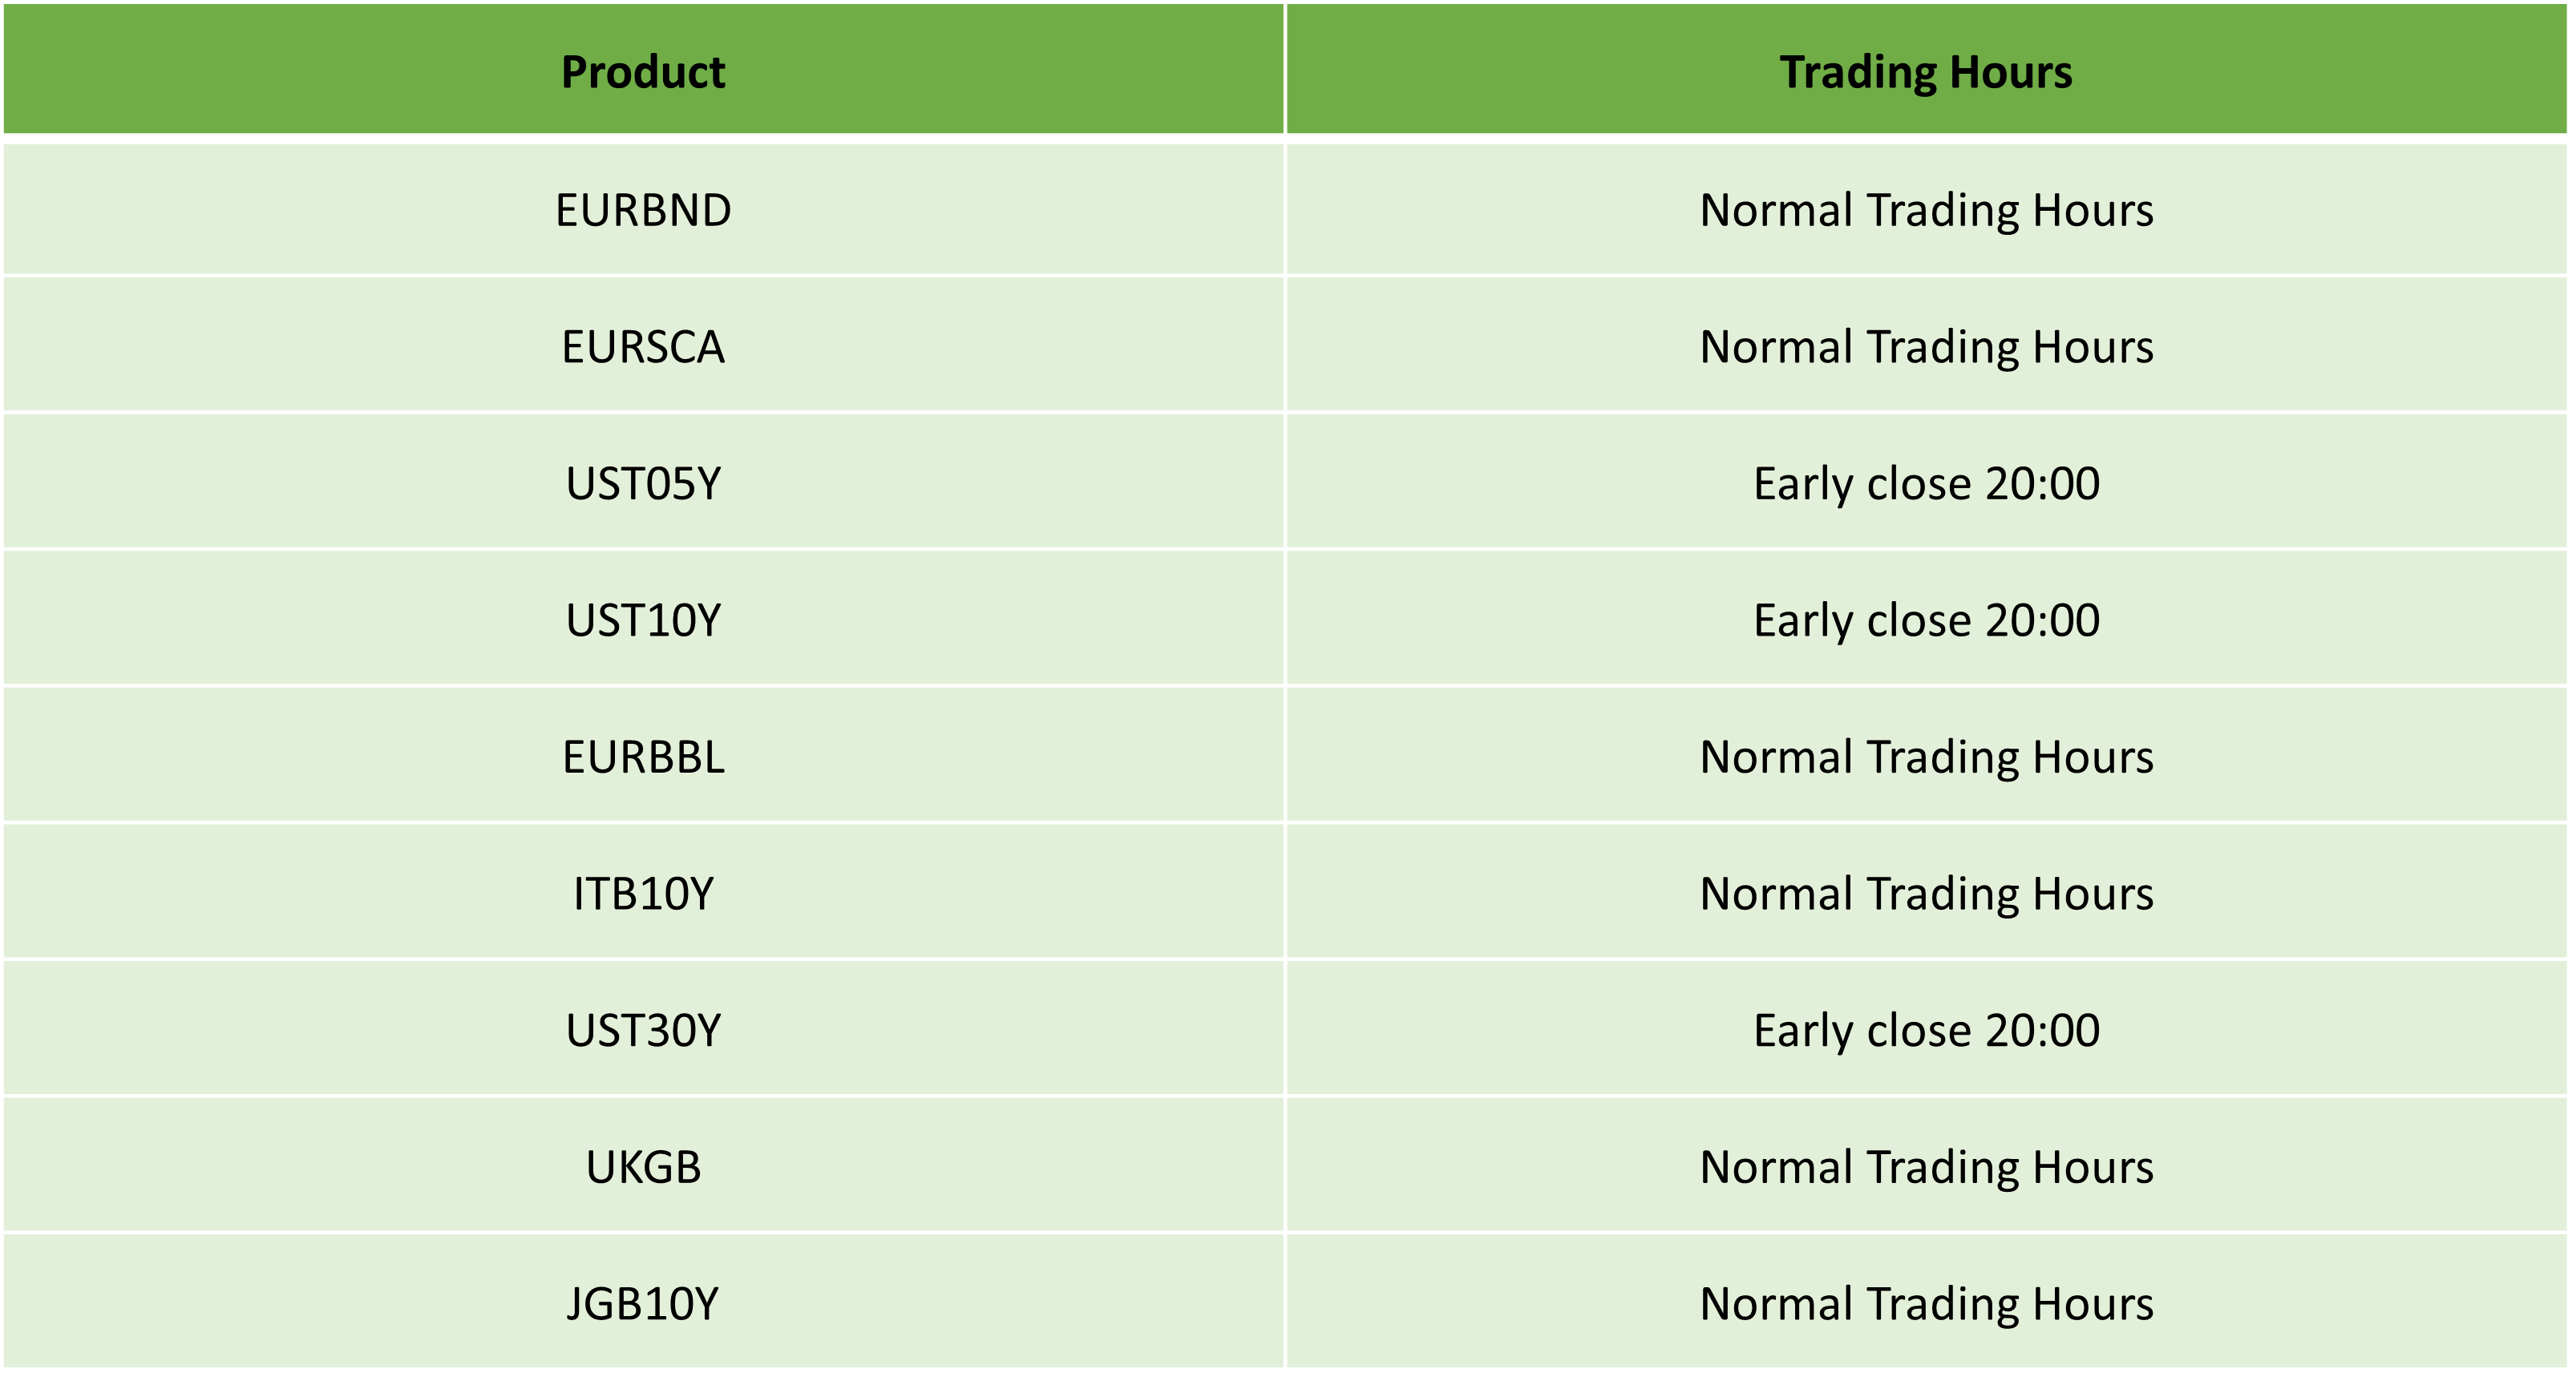Select the trading hours cell for ITB10Y
2576x1373 pixels.
[1925, 894]
